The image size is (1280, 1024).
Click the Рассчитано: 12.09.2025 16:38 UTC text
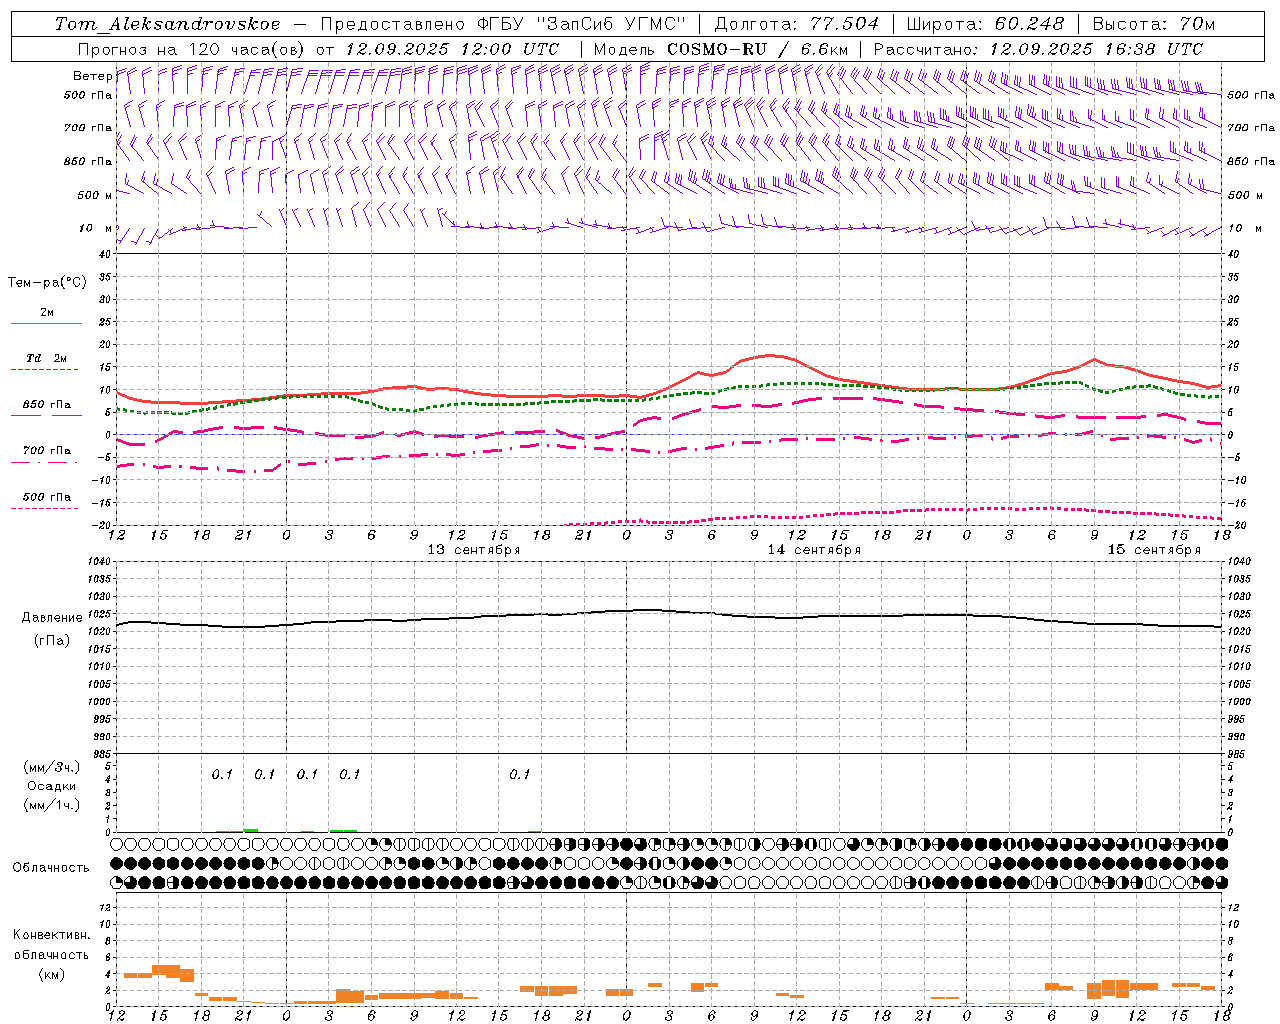click(x=1038, y=49)
